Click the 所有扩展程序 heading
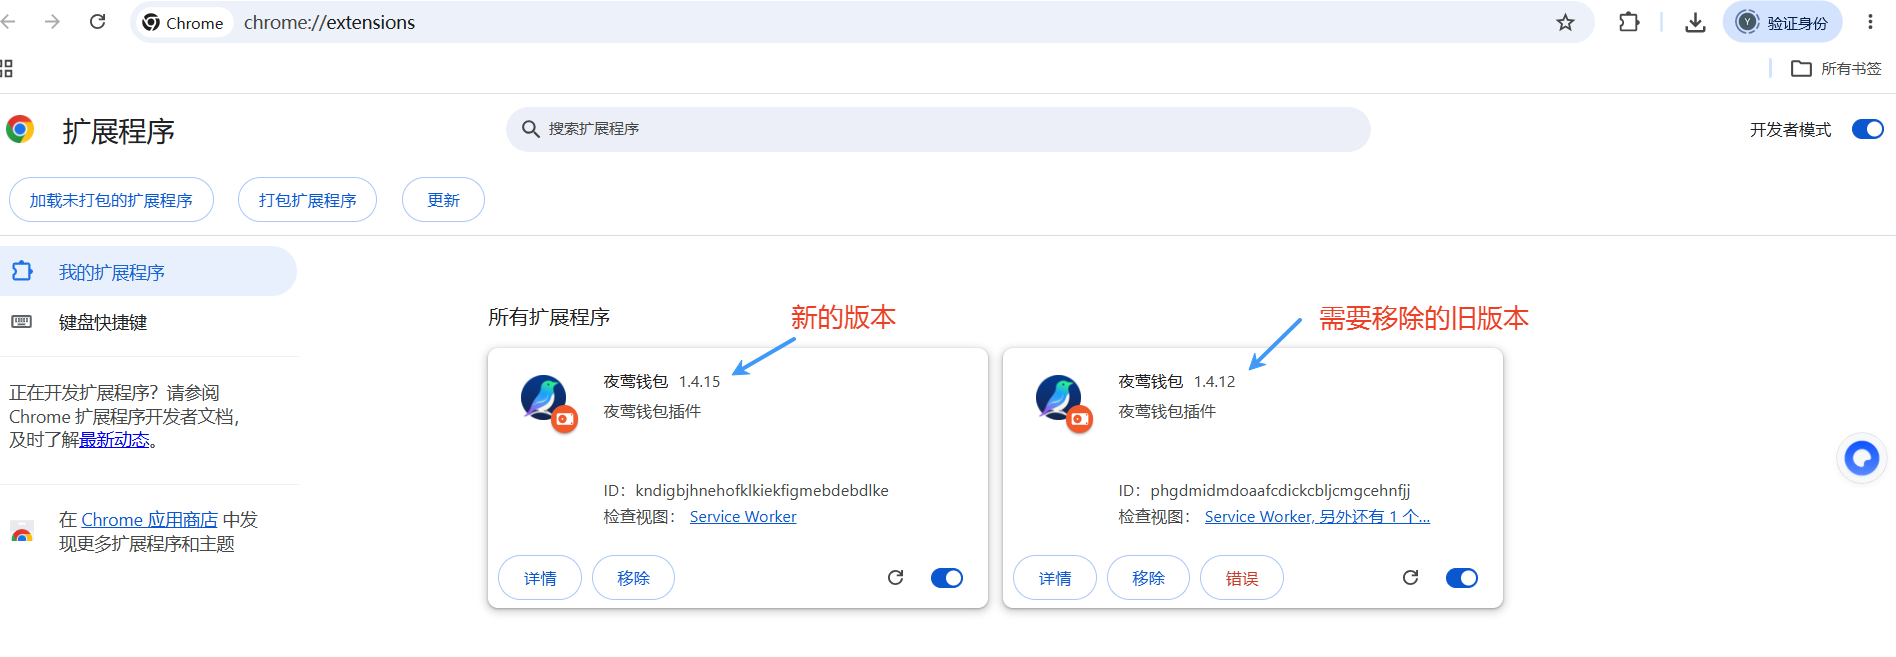Image resolution: width=1896 pixels, height=657 pixels. click(549, 317)
